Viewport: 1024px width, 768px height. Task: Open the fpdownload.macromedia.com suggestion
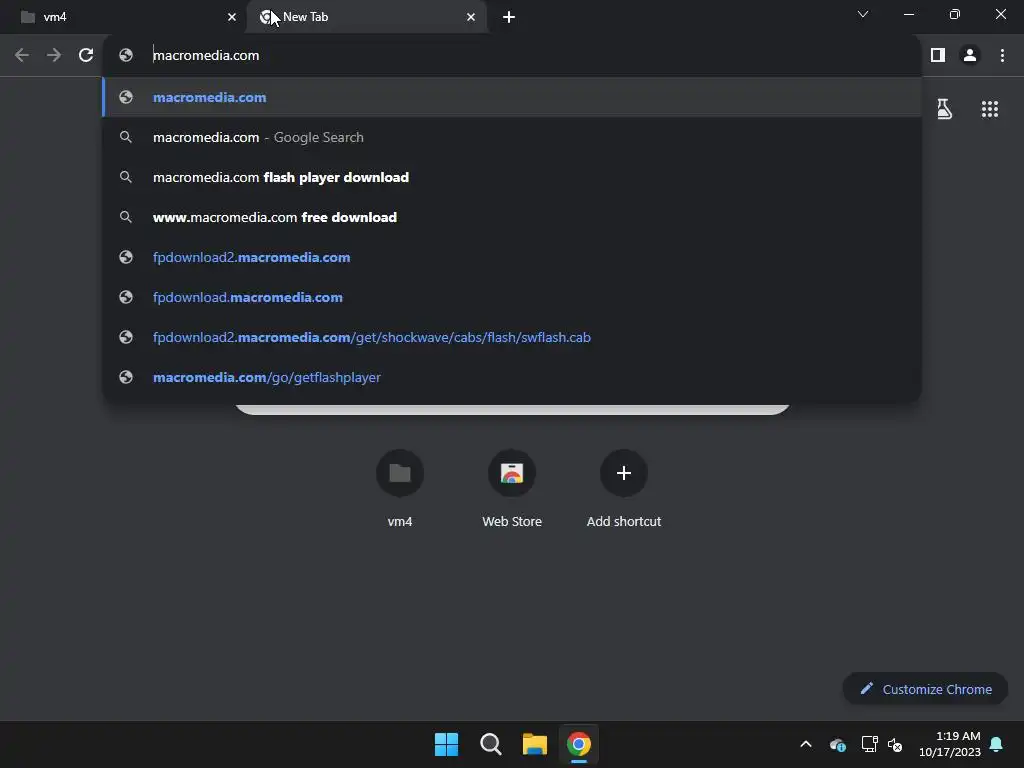point(512,297)
